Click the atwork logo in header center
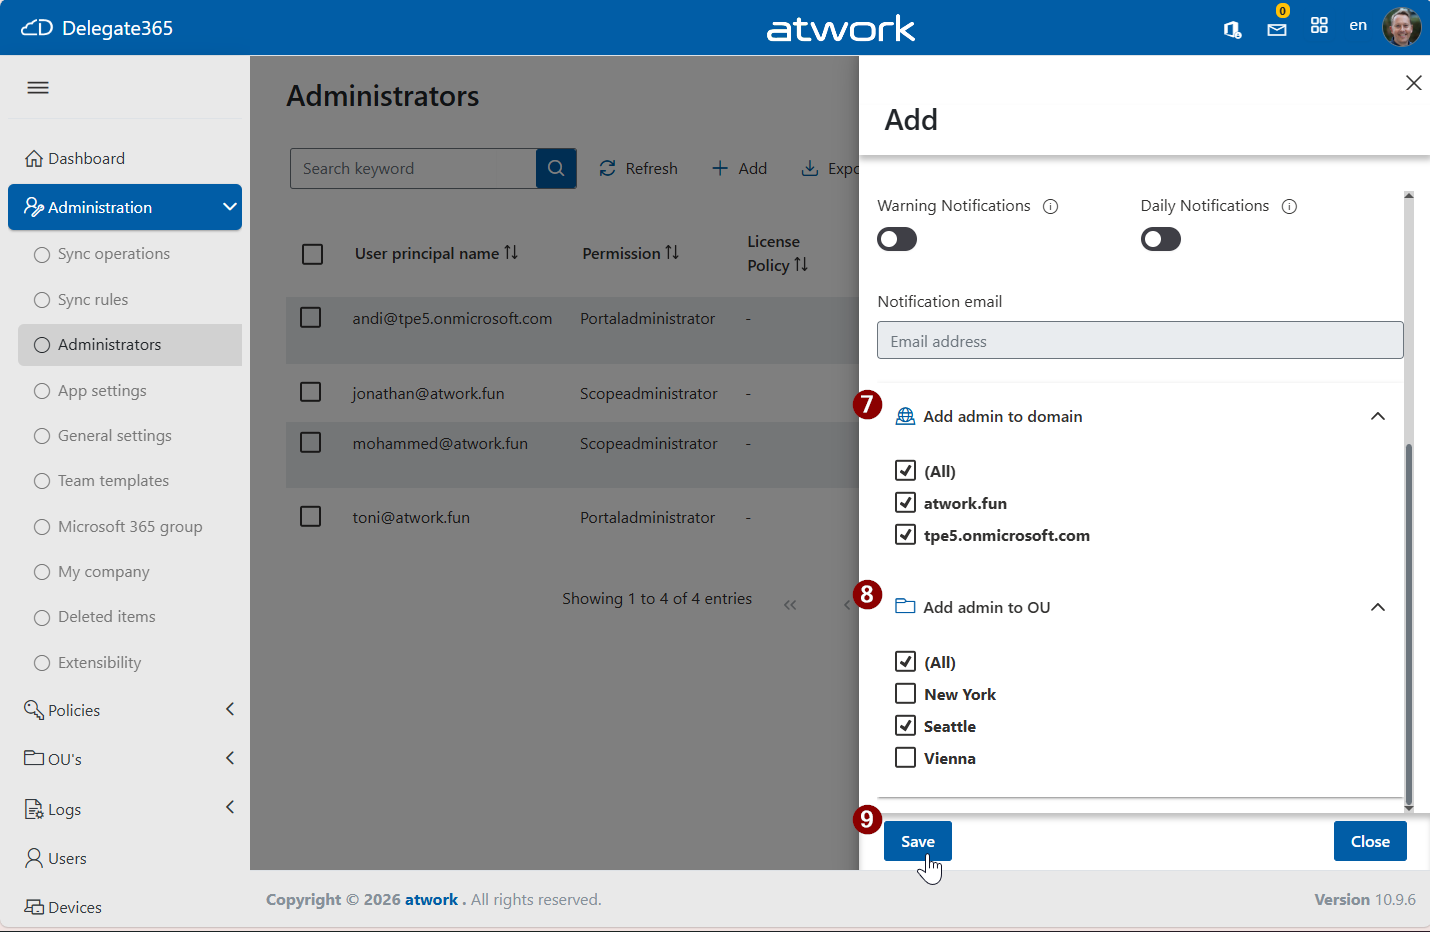This screenshot has width=1430, height=932. point(840,28)
